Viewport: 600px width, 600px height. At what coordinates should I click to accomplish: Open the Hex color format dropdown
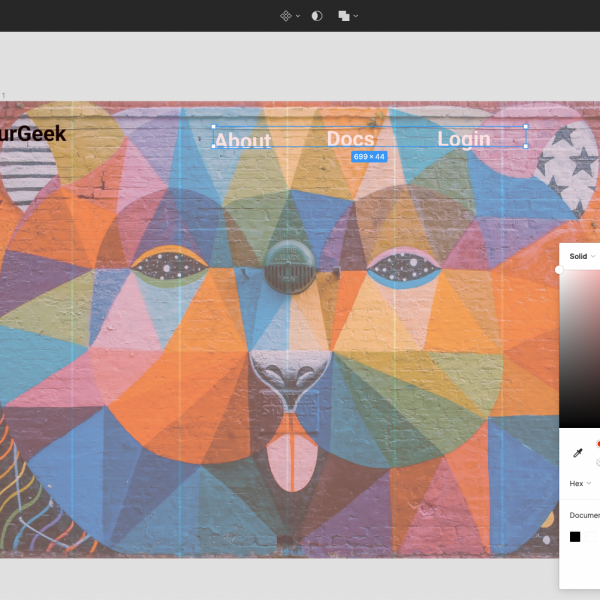click(580, 484)
